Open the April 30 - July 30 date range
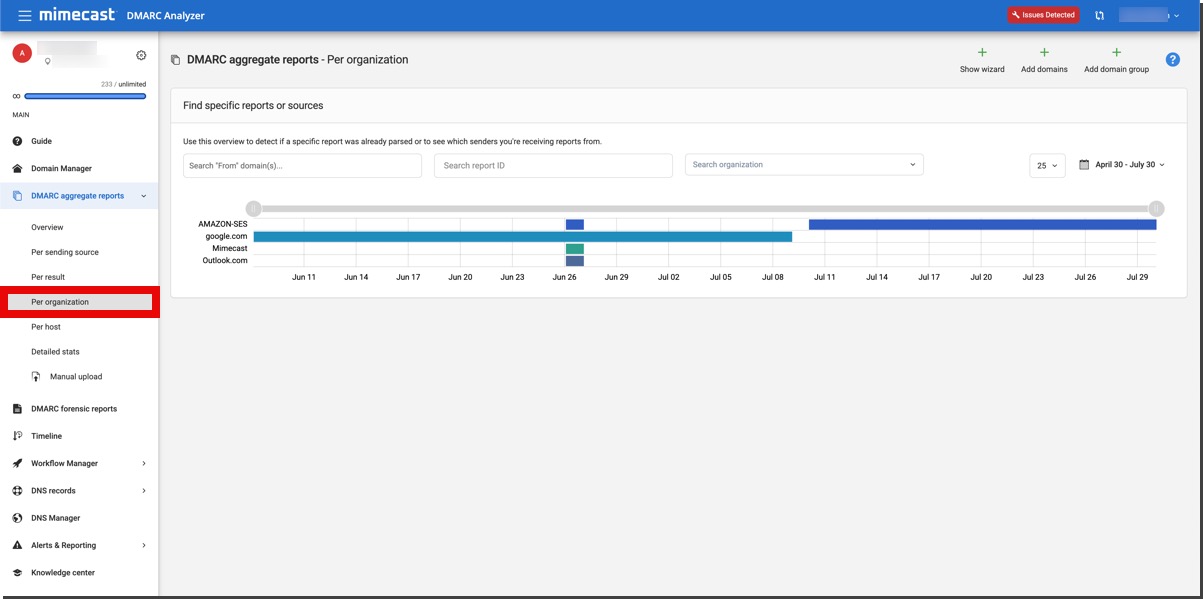 1130,165
